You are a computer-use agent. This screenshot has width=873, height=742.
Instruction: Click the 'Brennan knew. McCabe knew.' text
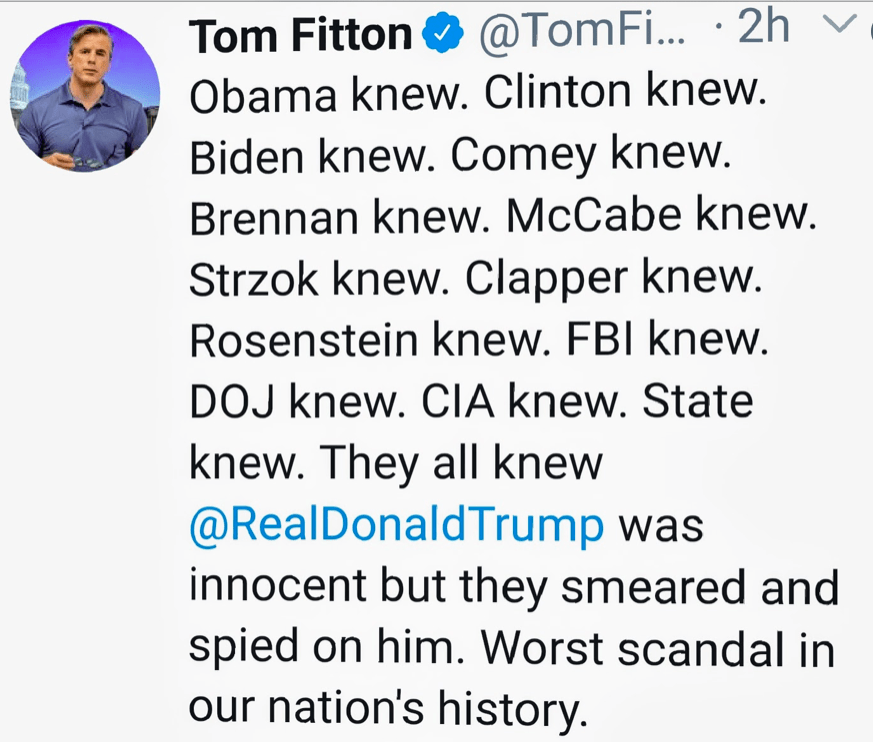503,216
